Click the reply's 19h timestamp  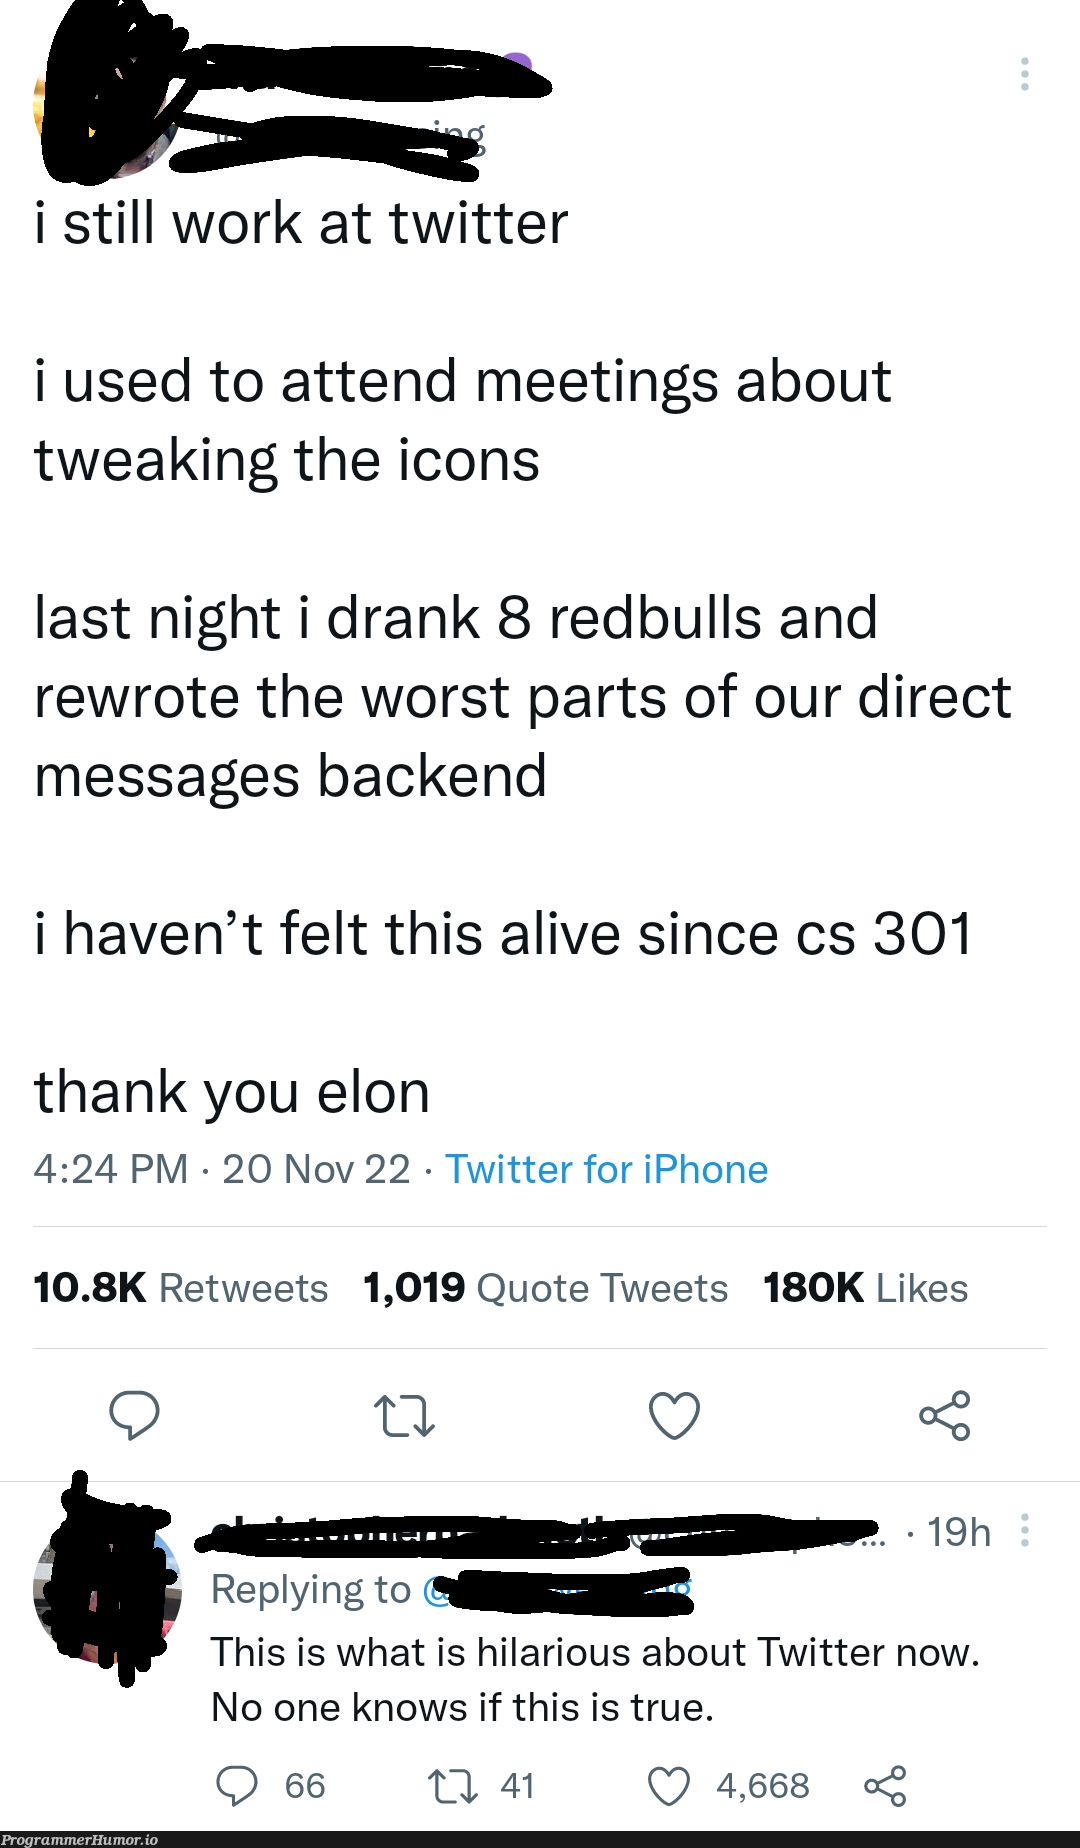point(958,1532)
